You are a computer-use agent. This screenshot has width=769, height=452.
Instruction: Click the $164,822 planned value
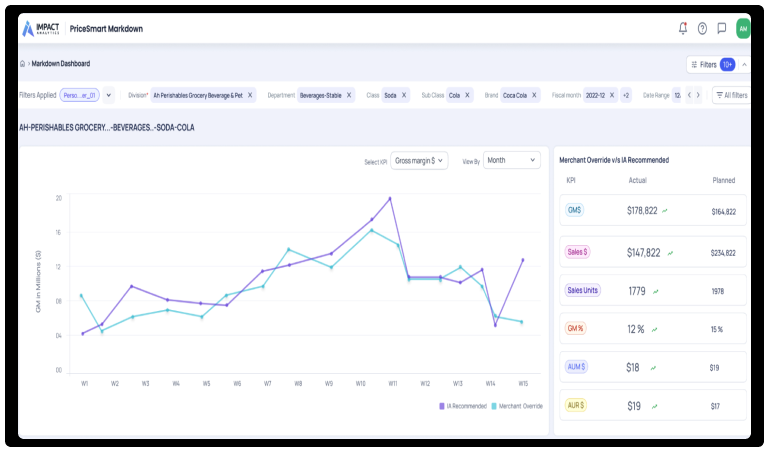point(723,212)
